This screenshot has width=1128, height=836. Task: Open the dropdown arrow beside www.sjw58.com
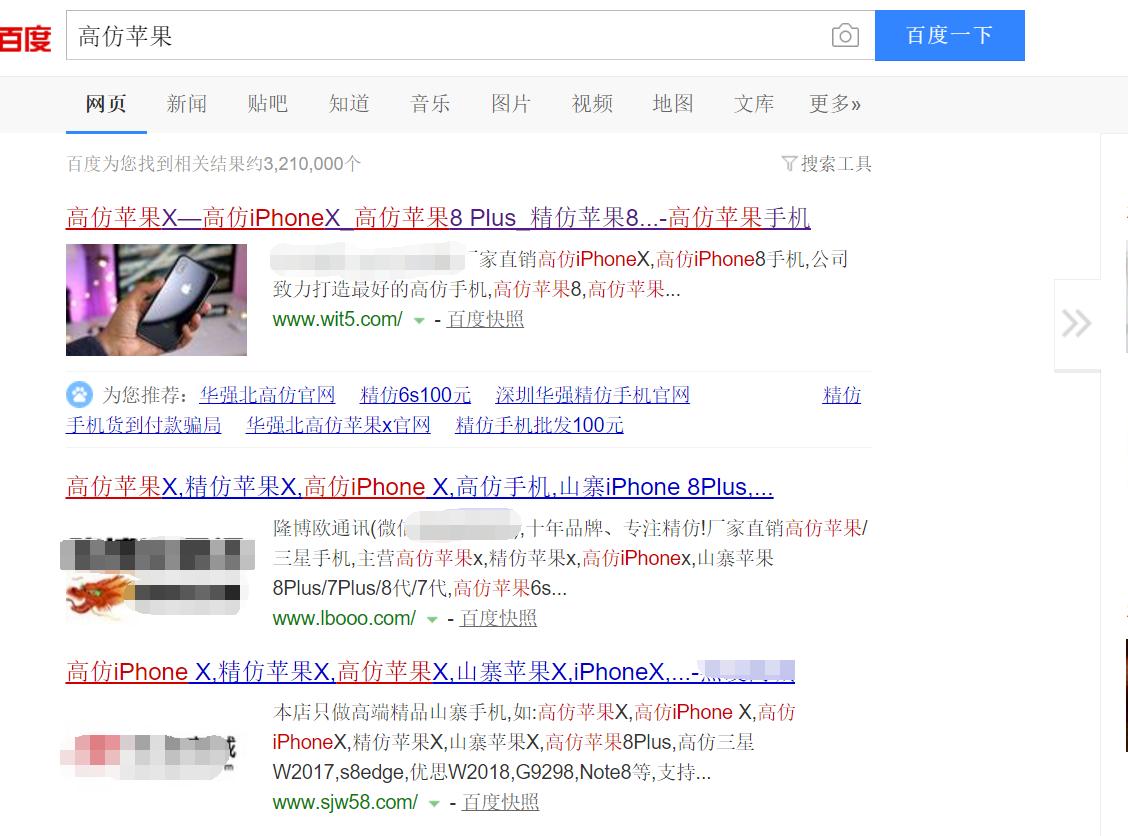pos(432,802)
